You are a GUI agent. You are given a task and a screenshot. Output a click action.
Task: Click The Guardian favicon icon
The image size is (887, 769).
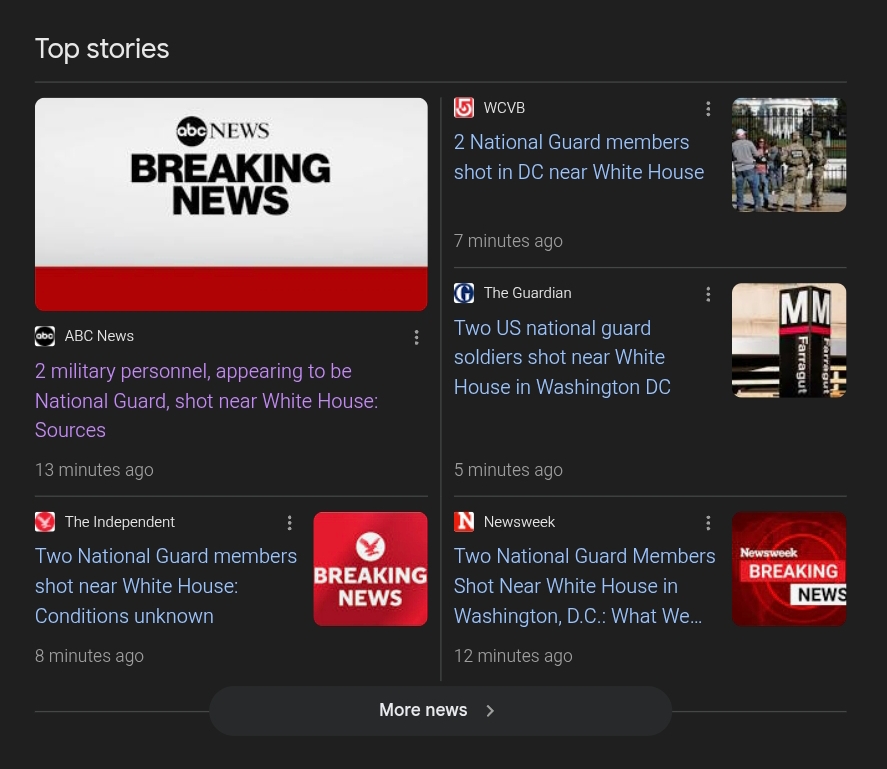[x=464, y=293]
